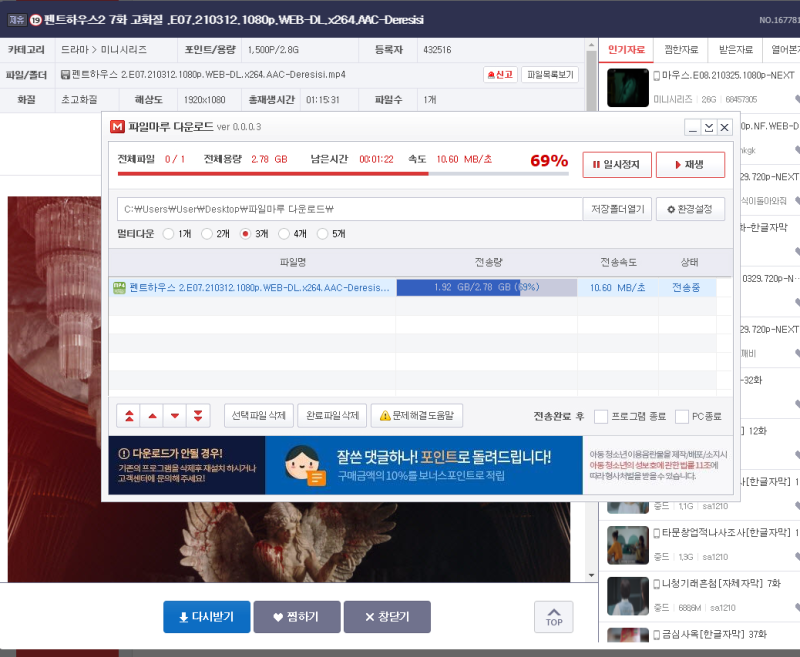Click the 1920x1080 resolution value
The width and height of the screenshot is (800, 657).
pyautogui.click(x=204, y=100)
